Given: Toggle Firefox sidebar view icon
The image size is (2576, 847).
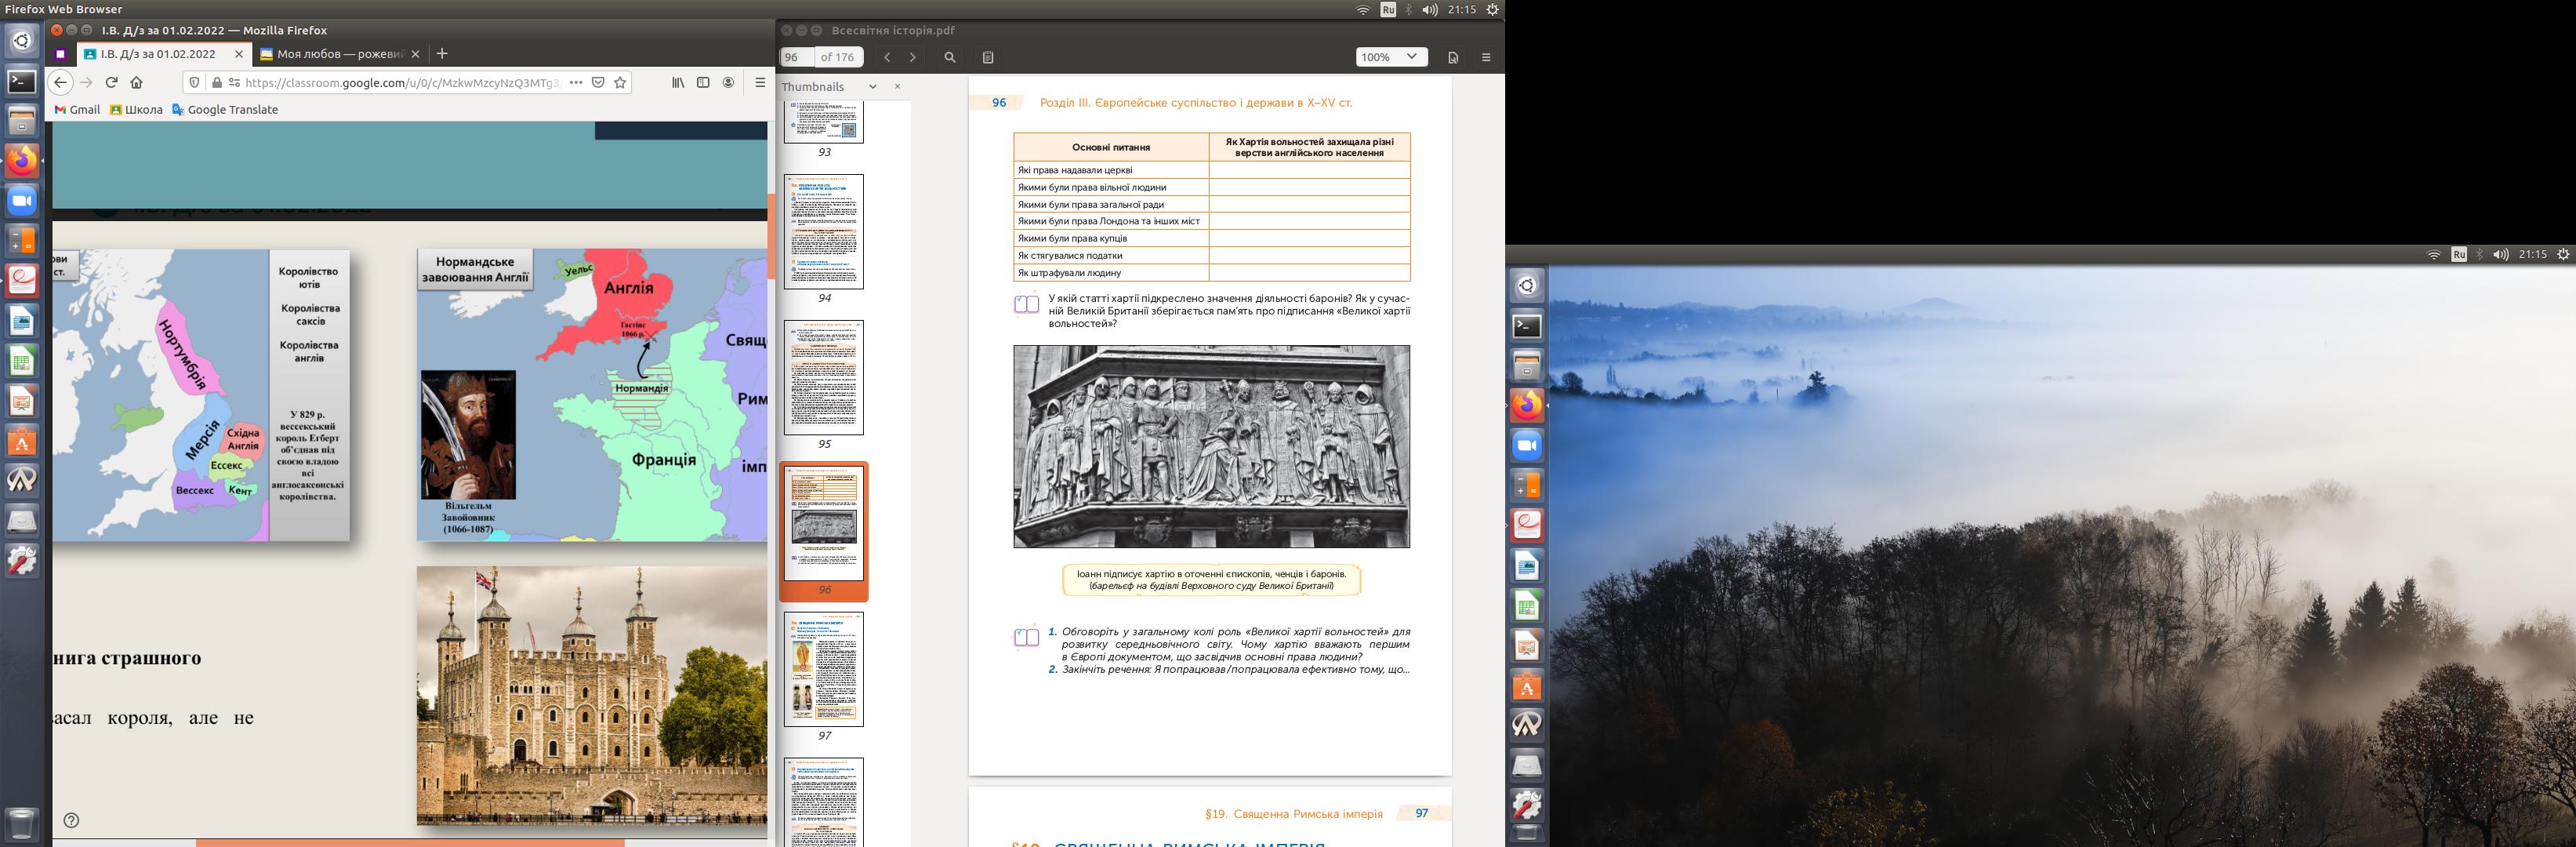Looking at the screenshot, I should [703, 83].
